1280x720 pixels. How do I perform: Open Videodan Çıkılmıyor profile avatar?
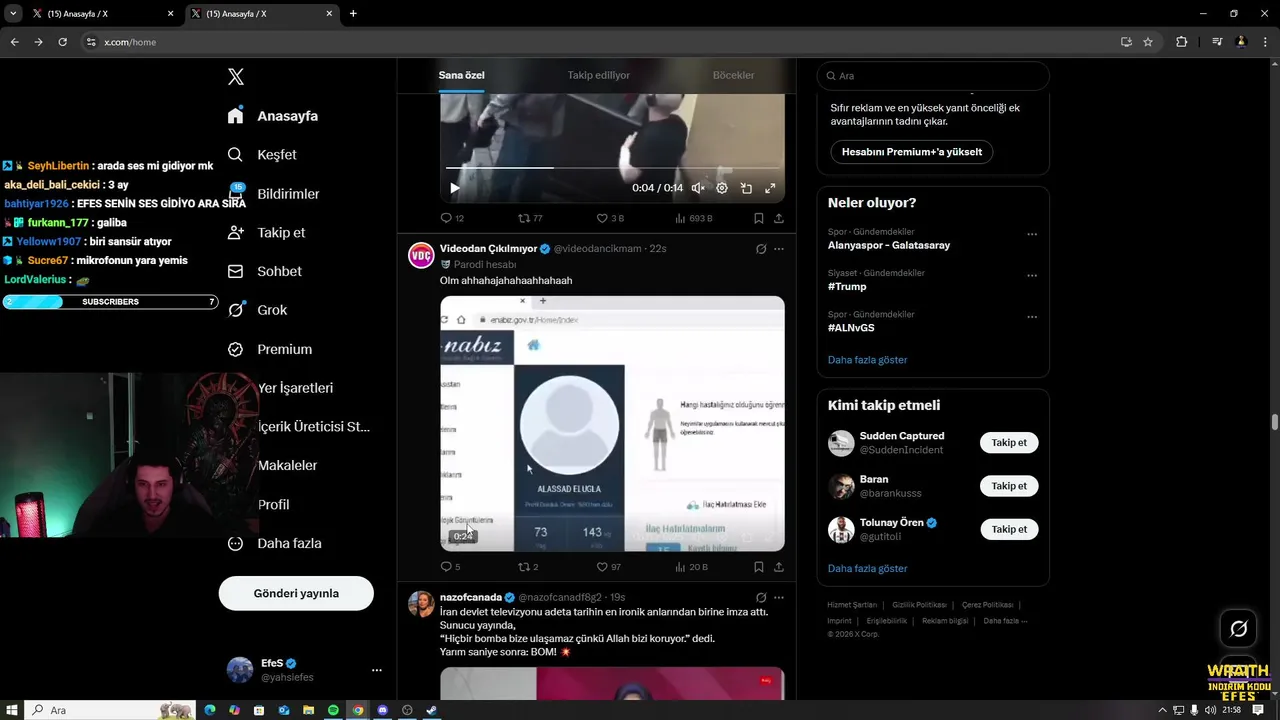coord(421,255)
